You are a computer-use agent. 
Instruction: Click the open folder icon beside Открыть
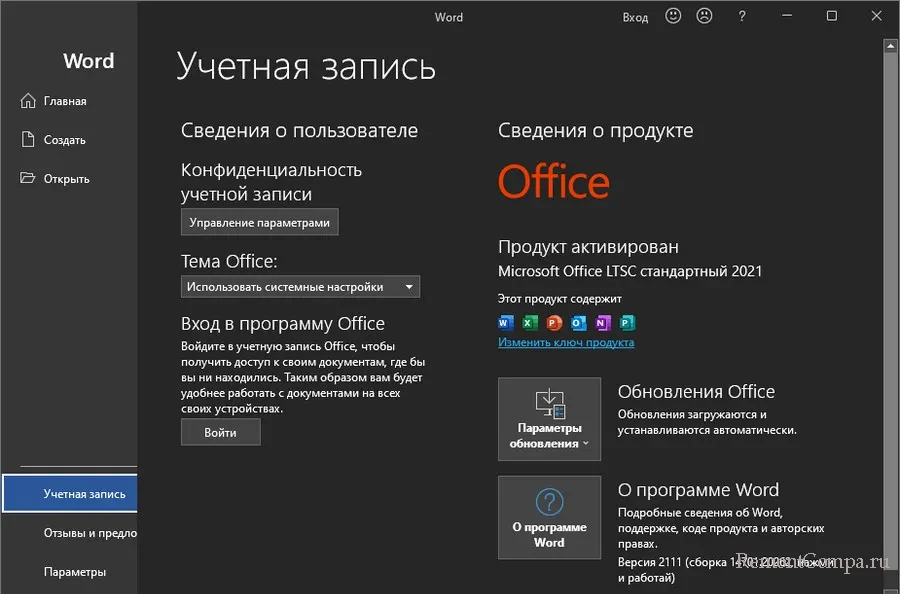point(28,178)
